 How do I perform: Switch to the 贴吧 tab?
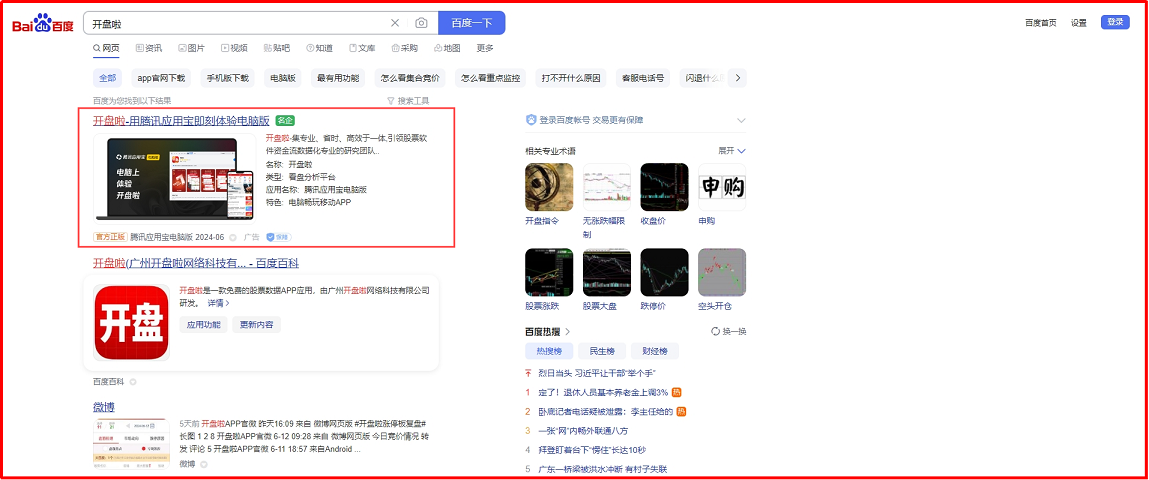[x=276, y=48]
